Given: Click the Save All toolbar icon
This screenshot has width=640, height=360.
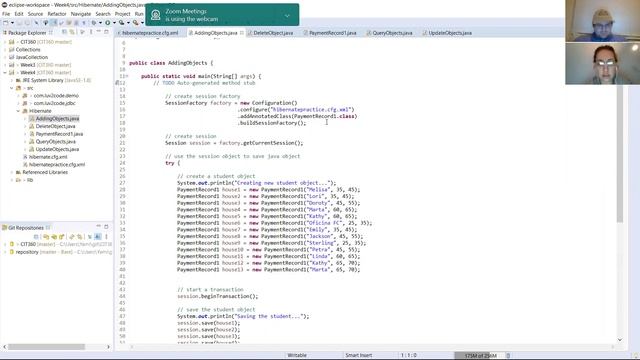Looking at the screenshot, I should tap(27, 23).
